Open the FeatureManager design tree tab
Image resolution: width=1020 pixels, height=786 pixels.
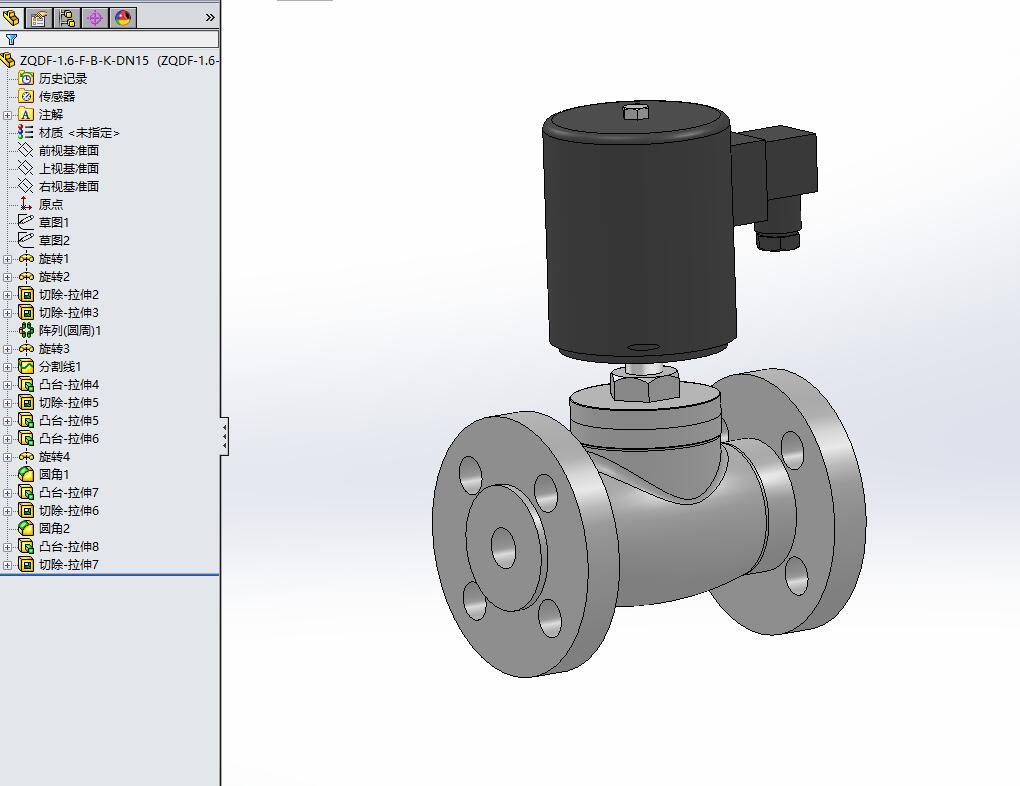[x=11, y=17]
